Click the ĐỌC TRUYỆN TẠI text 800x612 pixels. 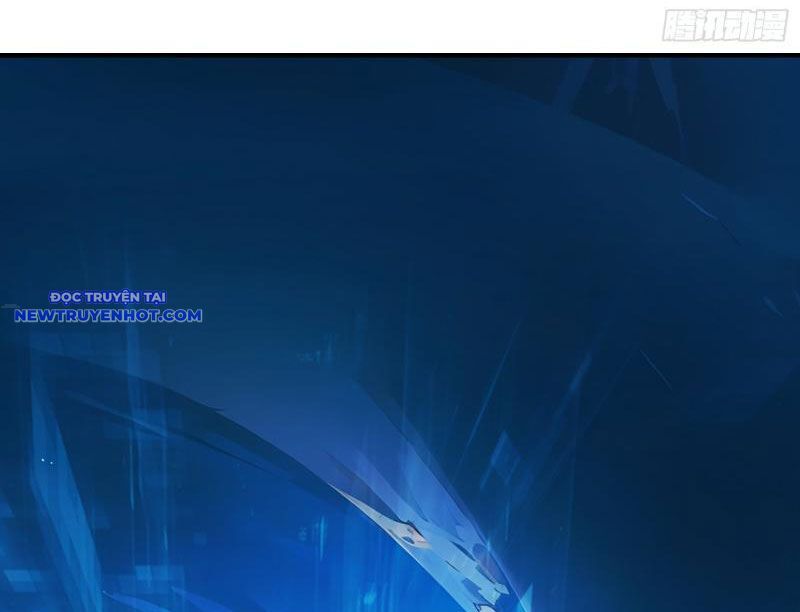108,297
